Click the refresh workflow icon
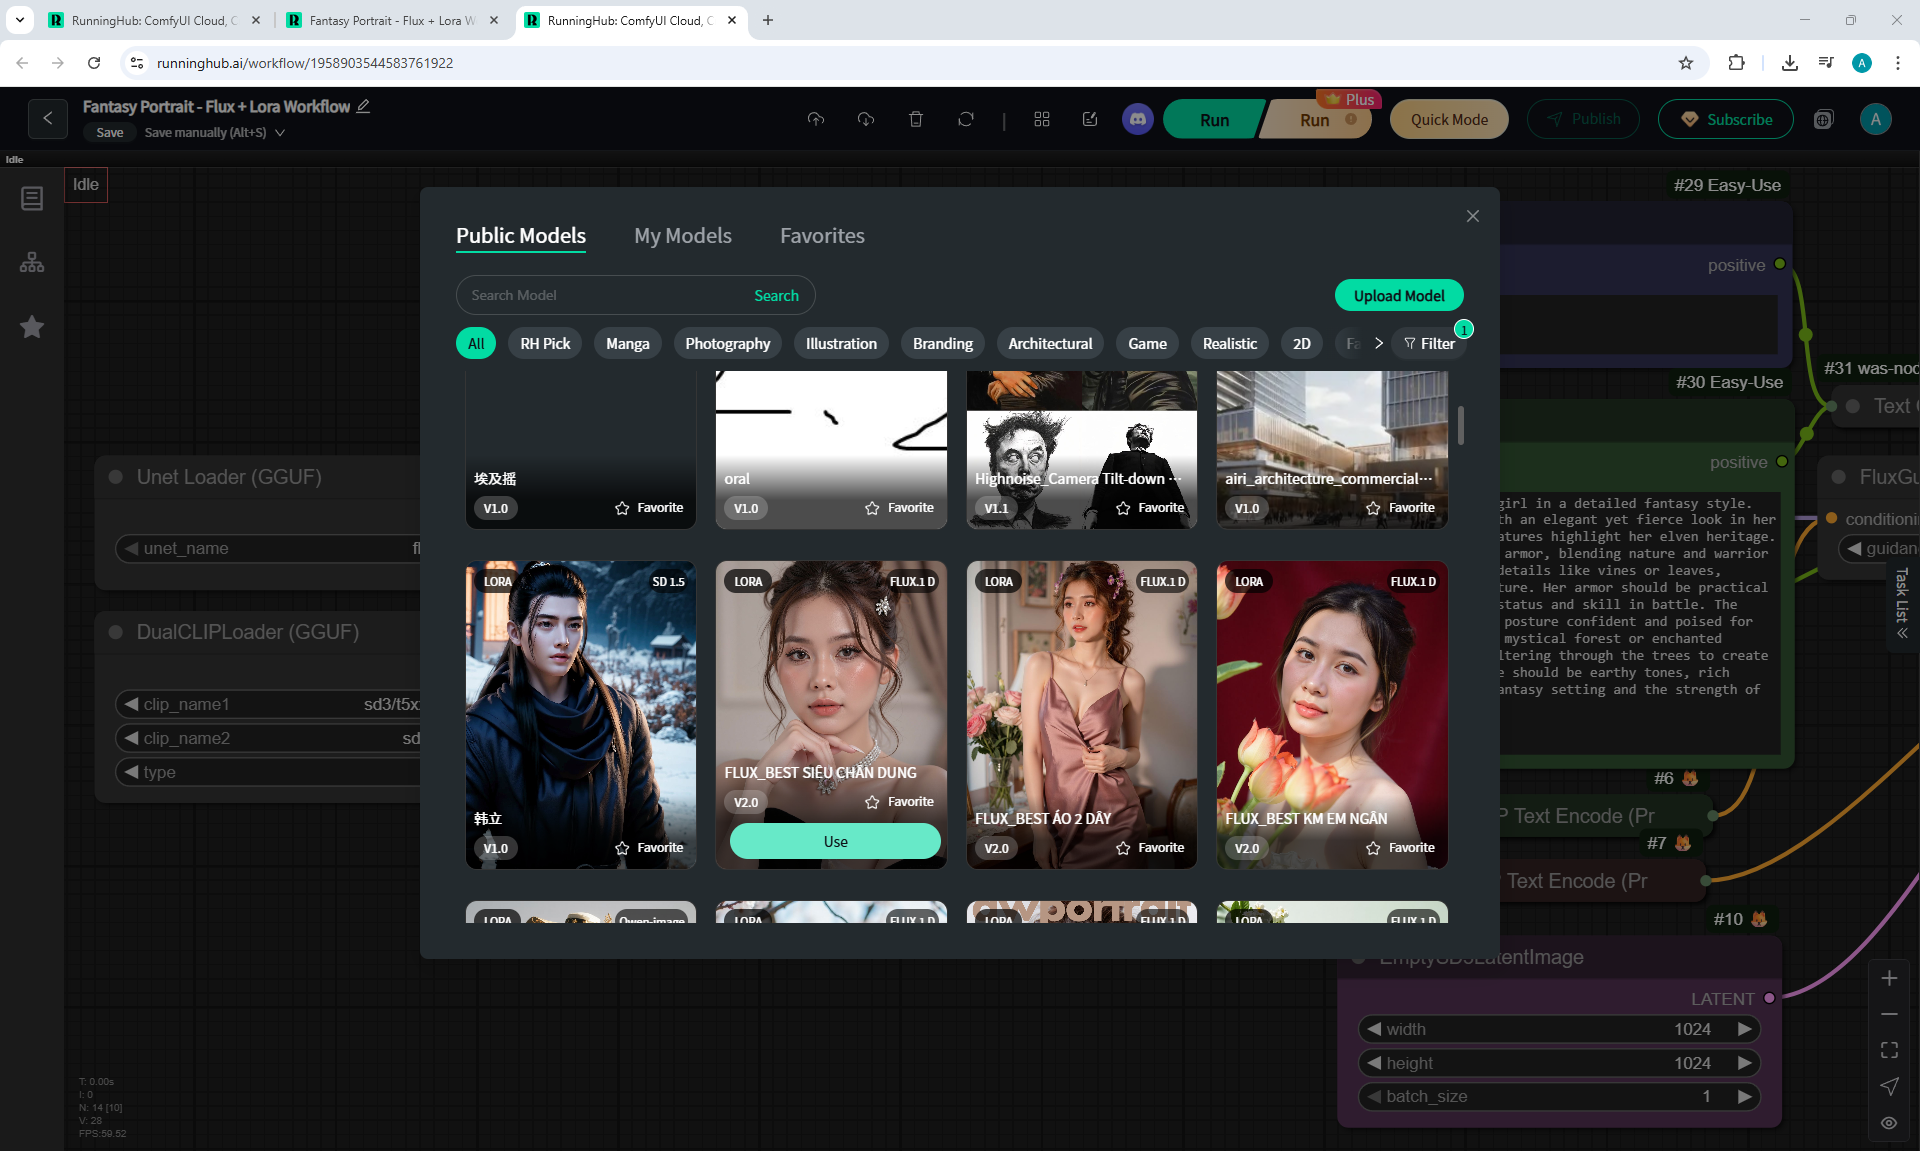 (965, 119)
